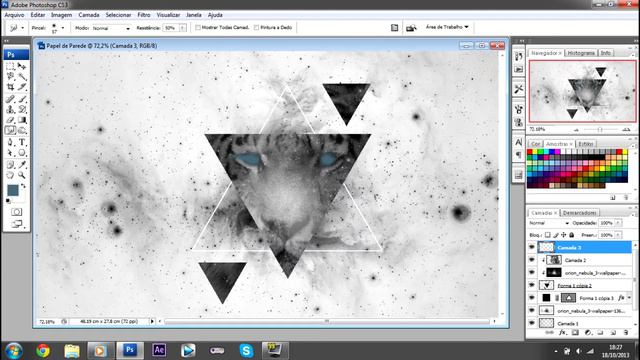Image resolution: width=640 pixels, height=360 pixels.
Task: Select the Crop tool
Action: [10, 87]
